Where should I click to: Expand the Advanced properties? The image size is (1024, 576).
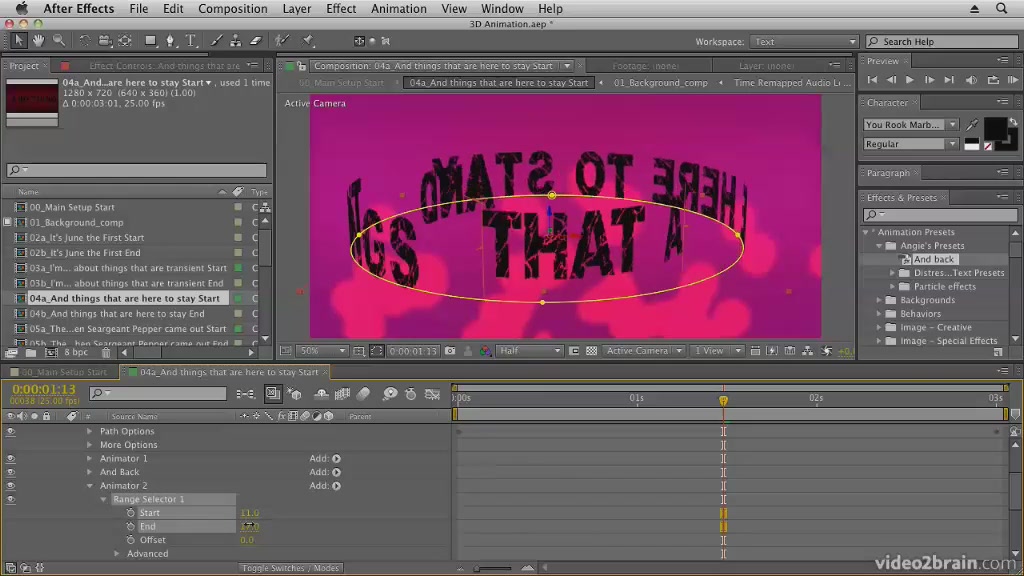click(x=117, y=554)
